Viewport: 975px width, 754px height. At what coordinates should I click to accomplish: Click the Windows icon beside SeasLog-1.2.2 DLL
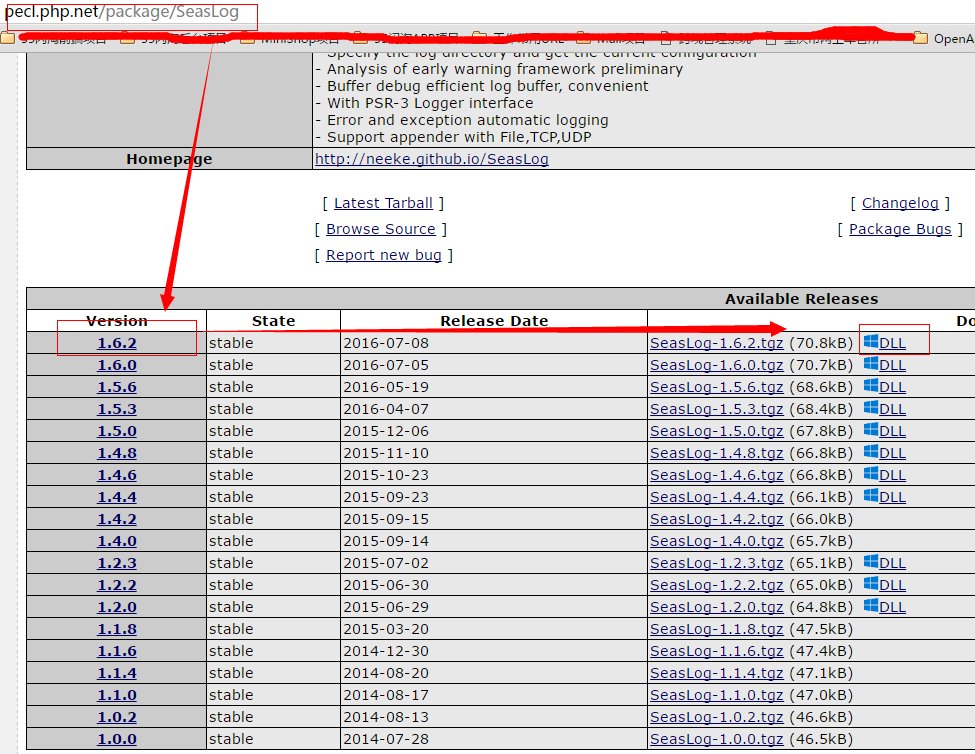[871, 584]
